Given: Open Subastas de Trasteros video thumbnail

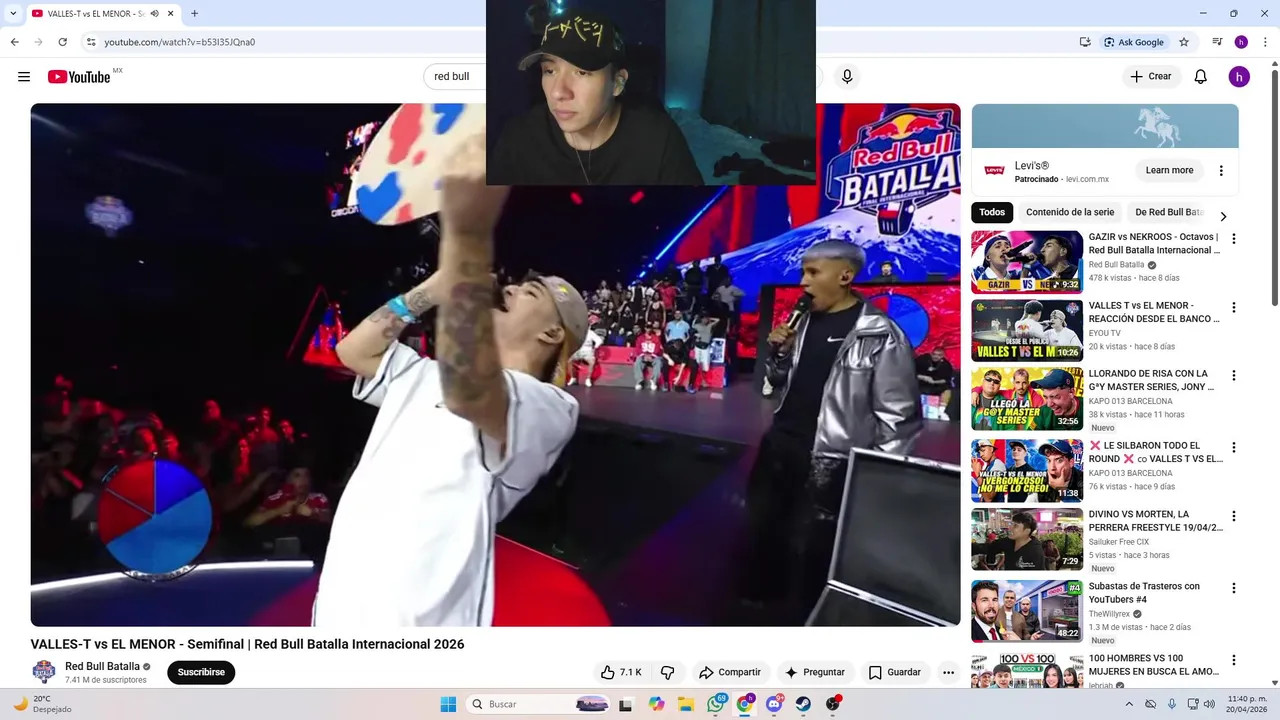Looking at the screenshot, I should click(x=1027, y=611).
